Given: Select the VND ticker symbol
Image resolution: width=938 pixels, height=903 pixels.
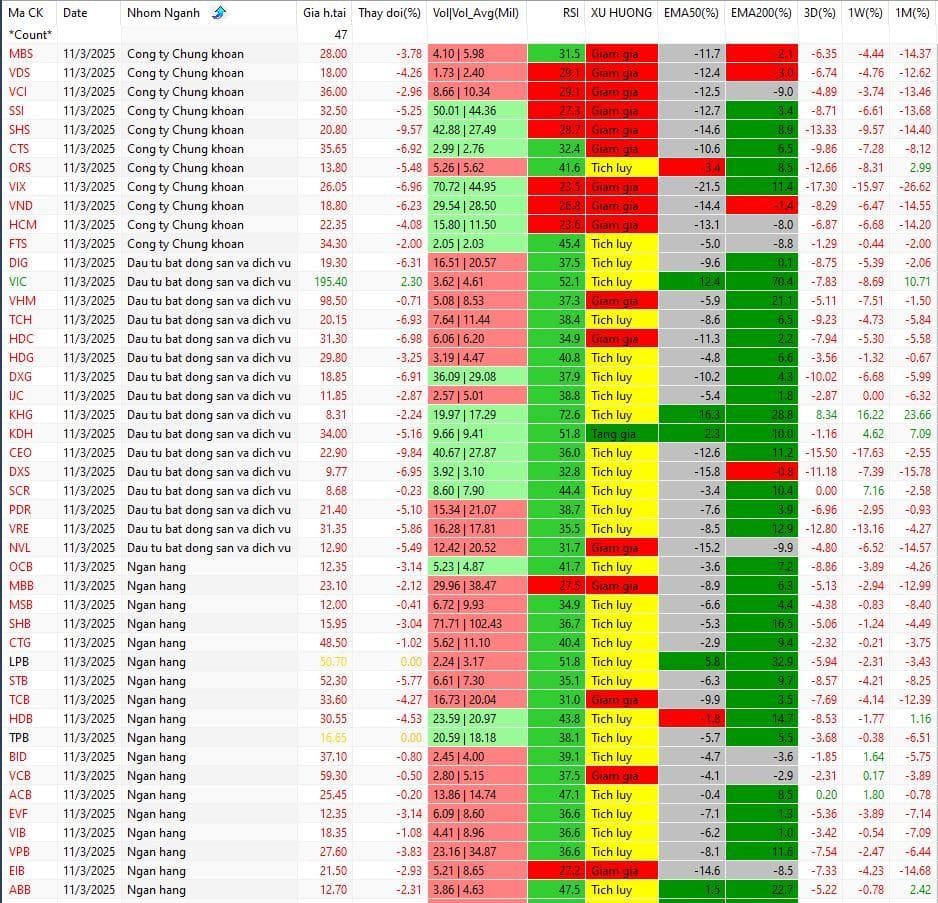Looking at the screenshot, I should (21, 206).
